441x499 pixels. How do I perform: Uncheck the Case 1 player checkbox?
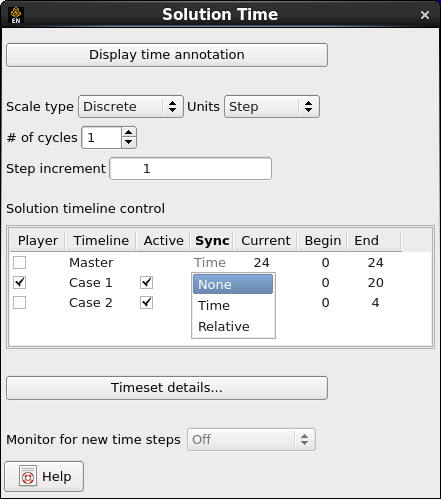point(19,283)
